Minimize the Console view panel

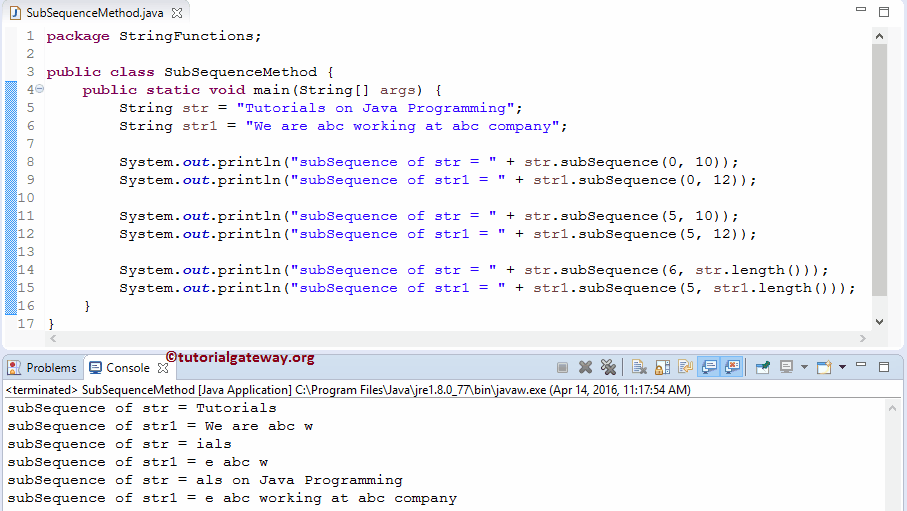[x=861, y=365]
